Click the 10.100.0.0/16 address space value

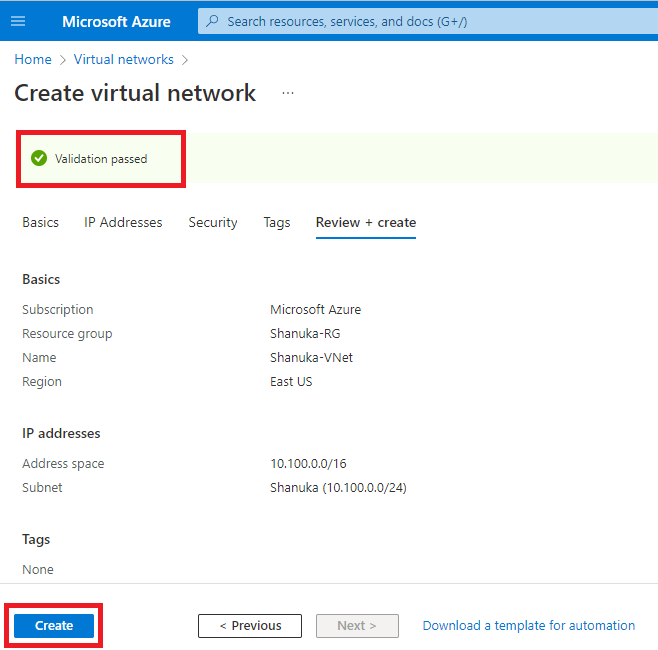coord(308,463)
